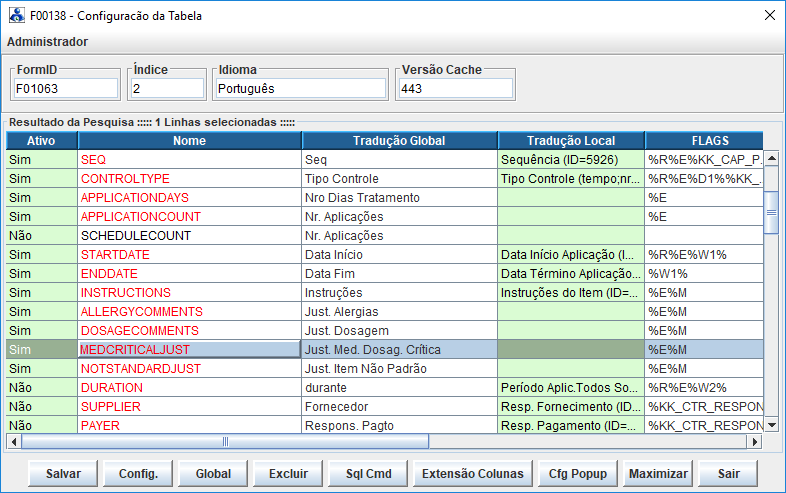Click the Salvar button

tap(63, 473)
